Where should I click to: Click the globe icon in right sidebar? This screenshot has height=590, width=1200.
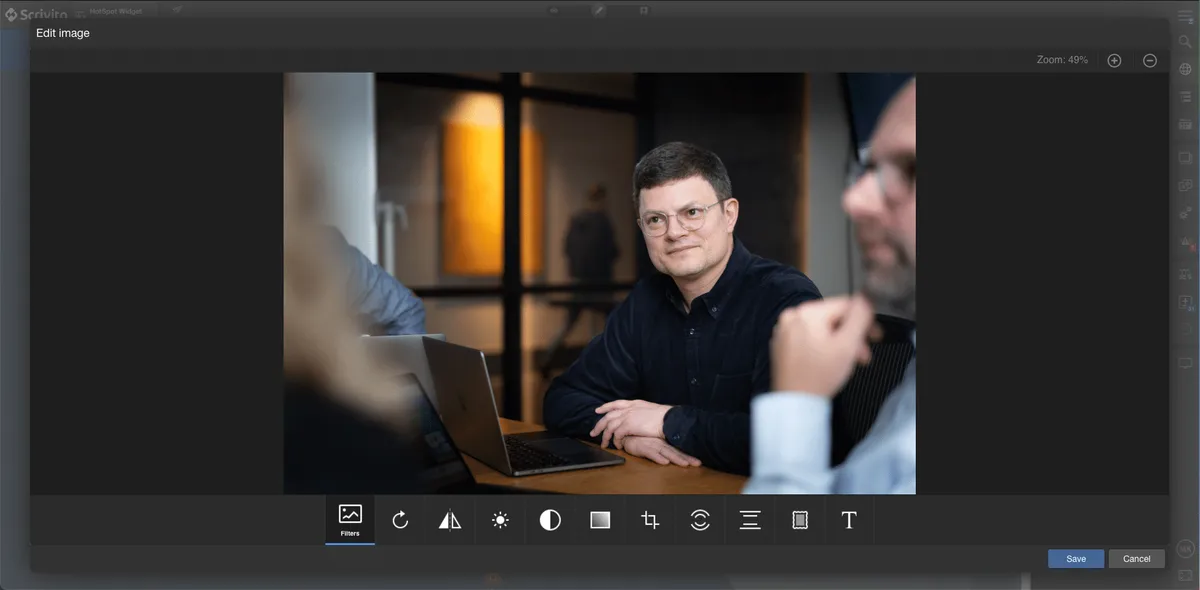[1186, 69]
